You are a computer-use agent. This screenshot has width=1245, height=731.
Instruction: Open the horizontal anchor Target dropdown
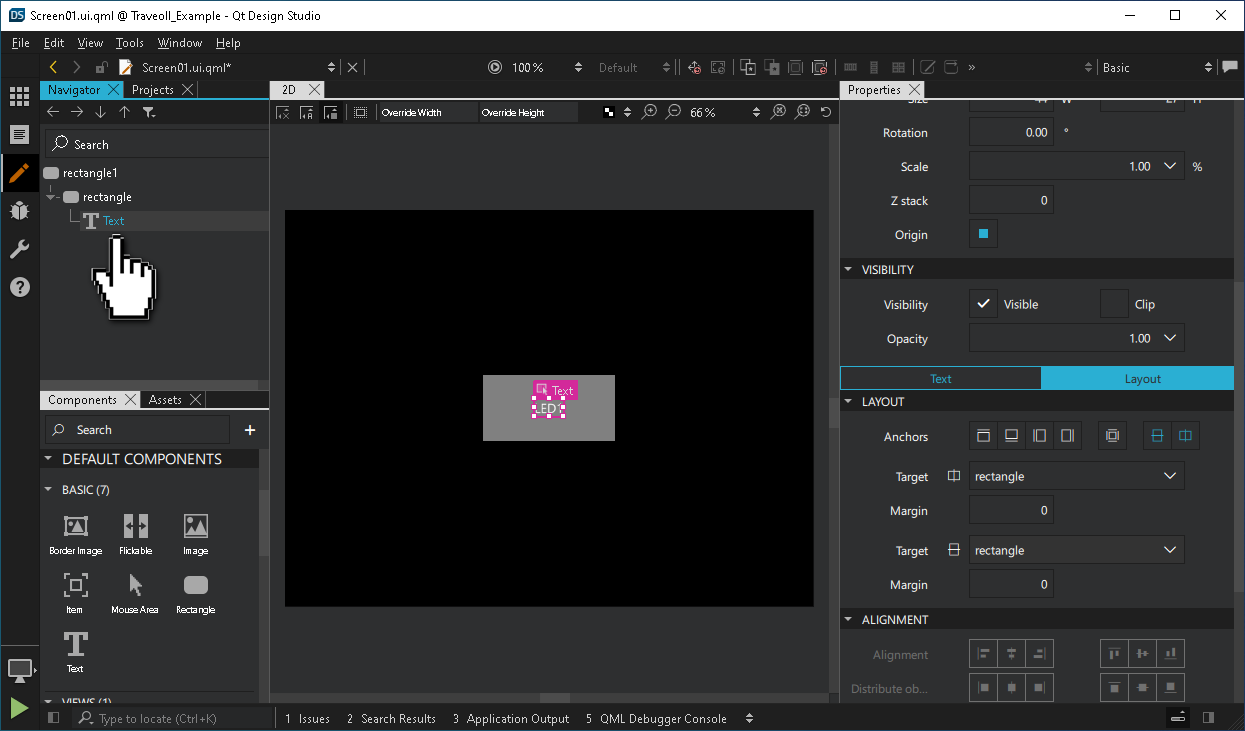[1076, 475]
